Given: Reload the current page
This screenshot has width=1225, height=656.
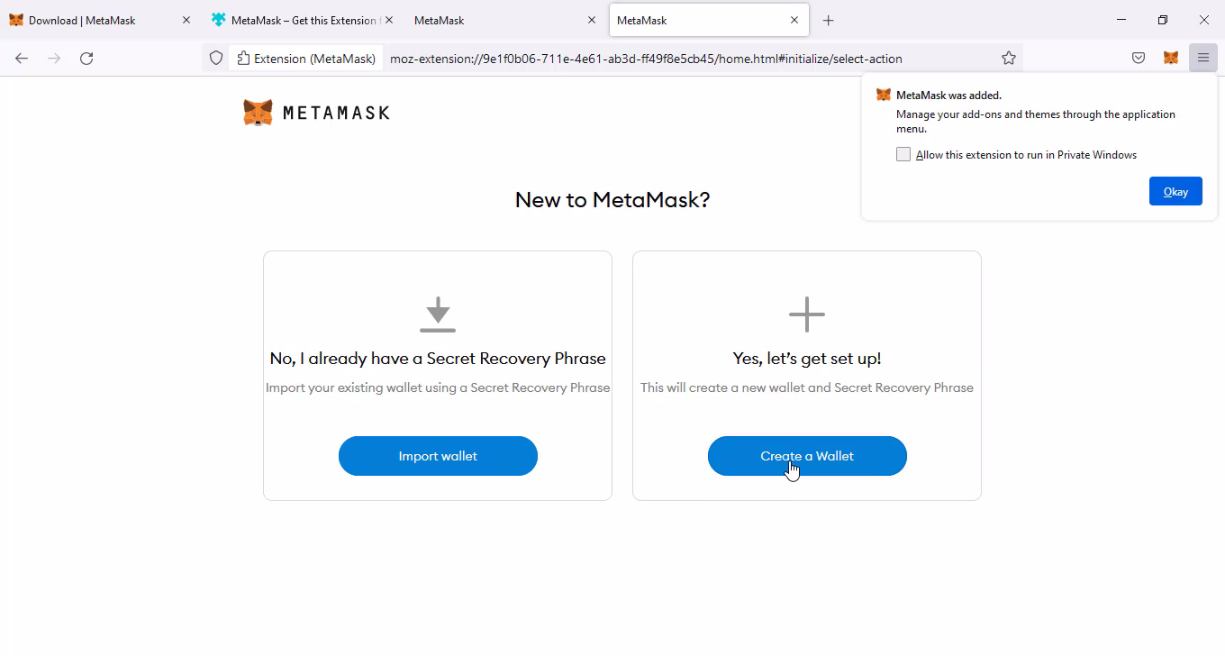Looking at the screenshot, I should [87, 58].
